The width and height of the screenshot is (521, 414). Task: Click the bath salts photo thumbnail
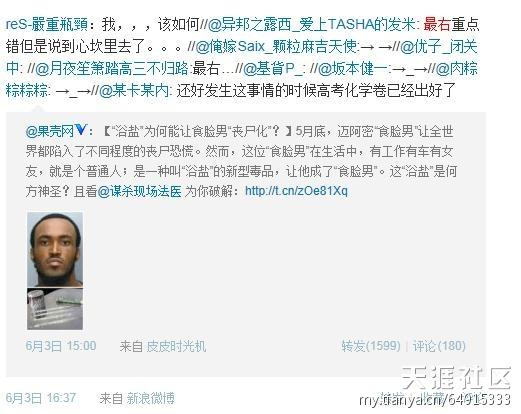coord(55,309)
